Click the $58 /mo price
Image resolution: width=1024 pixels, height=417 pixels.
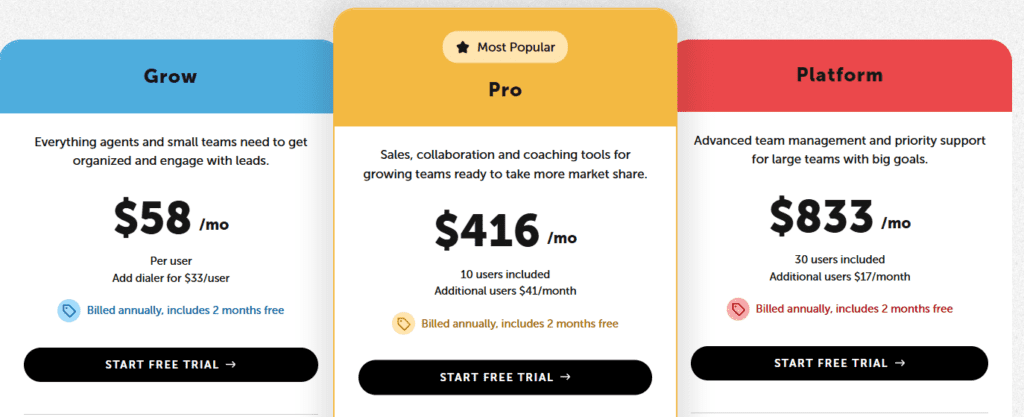[x=171, y=219]
